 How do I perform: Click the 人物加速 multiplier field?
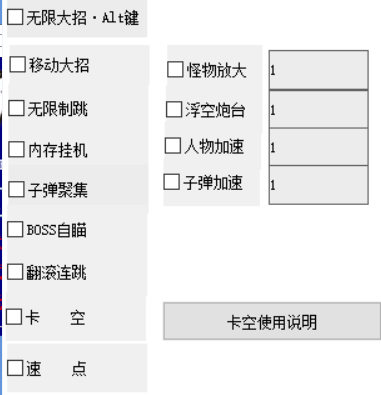pyautogui.click(x=318, y=147)
